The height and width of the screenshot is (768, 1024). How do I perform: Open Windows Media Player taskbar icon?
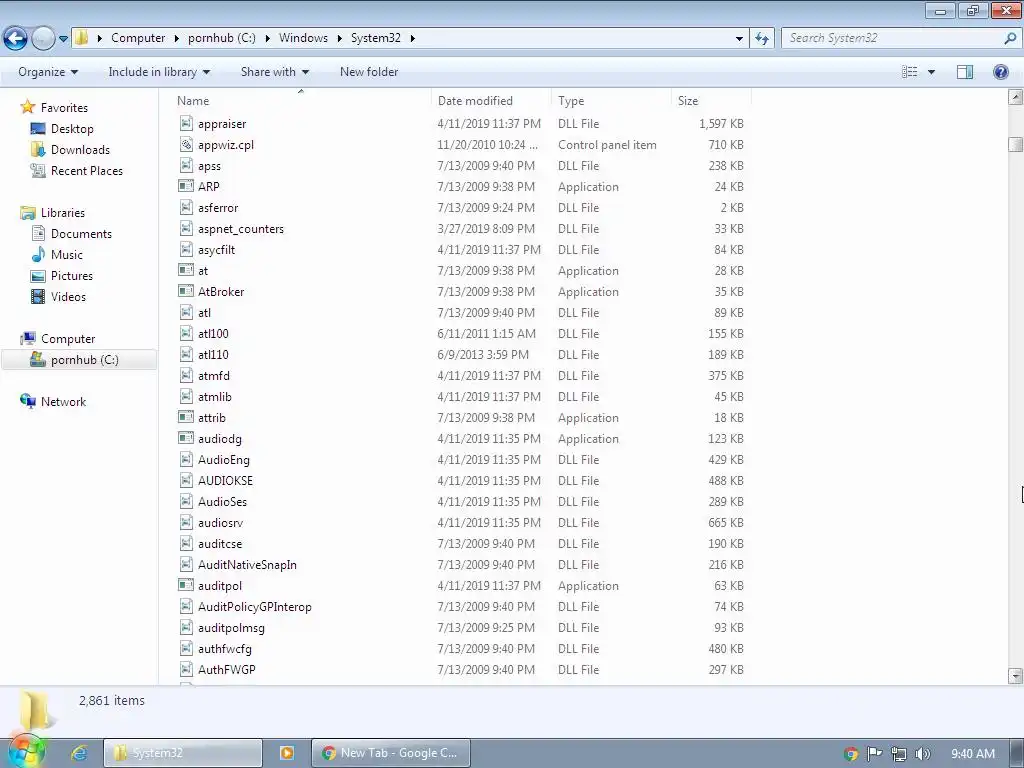[x=287, y=753]
